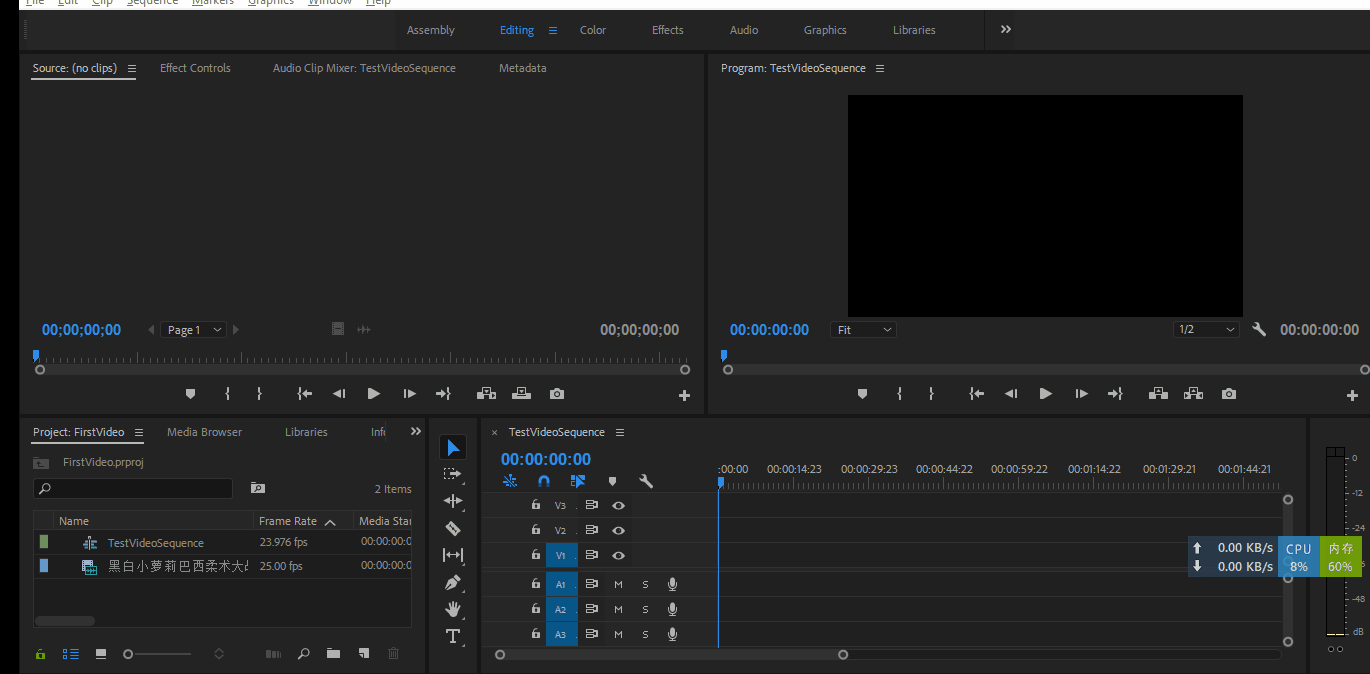Click the Project panel search field

click(x=133, y=489)
